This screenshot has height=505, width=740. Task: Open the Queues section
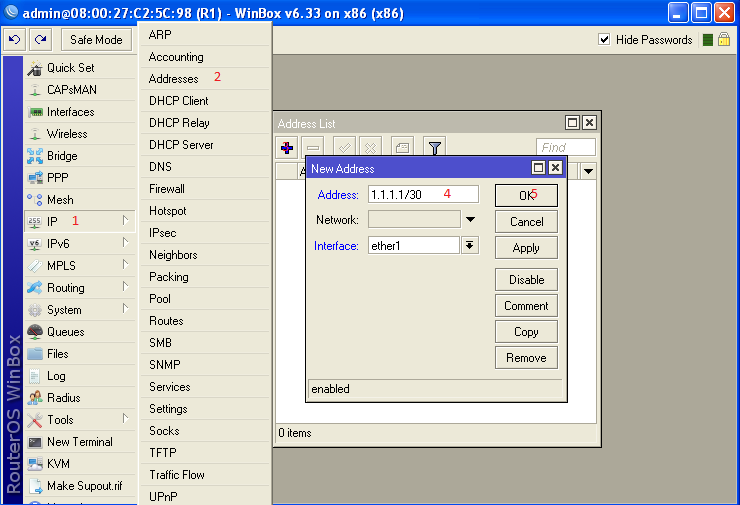tap(80, 332)
